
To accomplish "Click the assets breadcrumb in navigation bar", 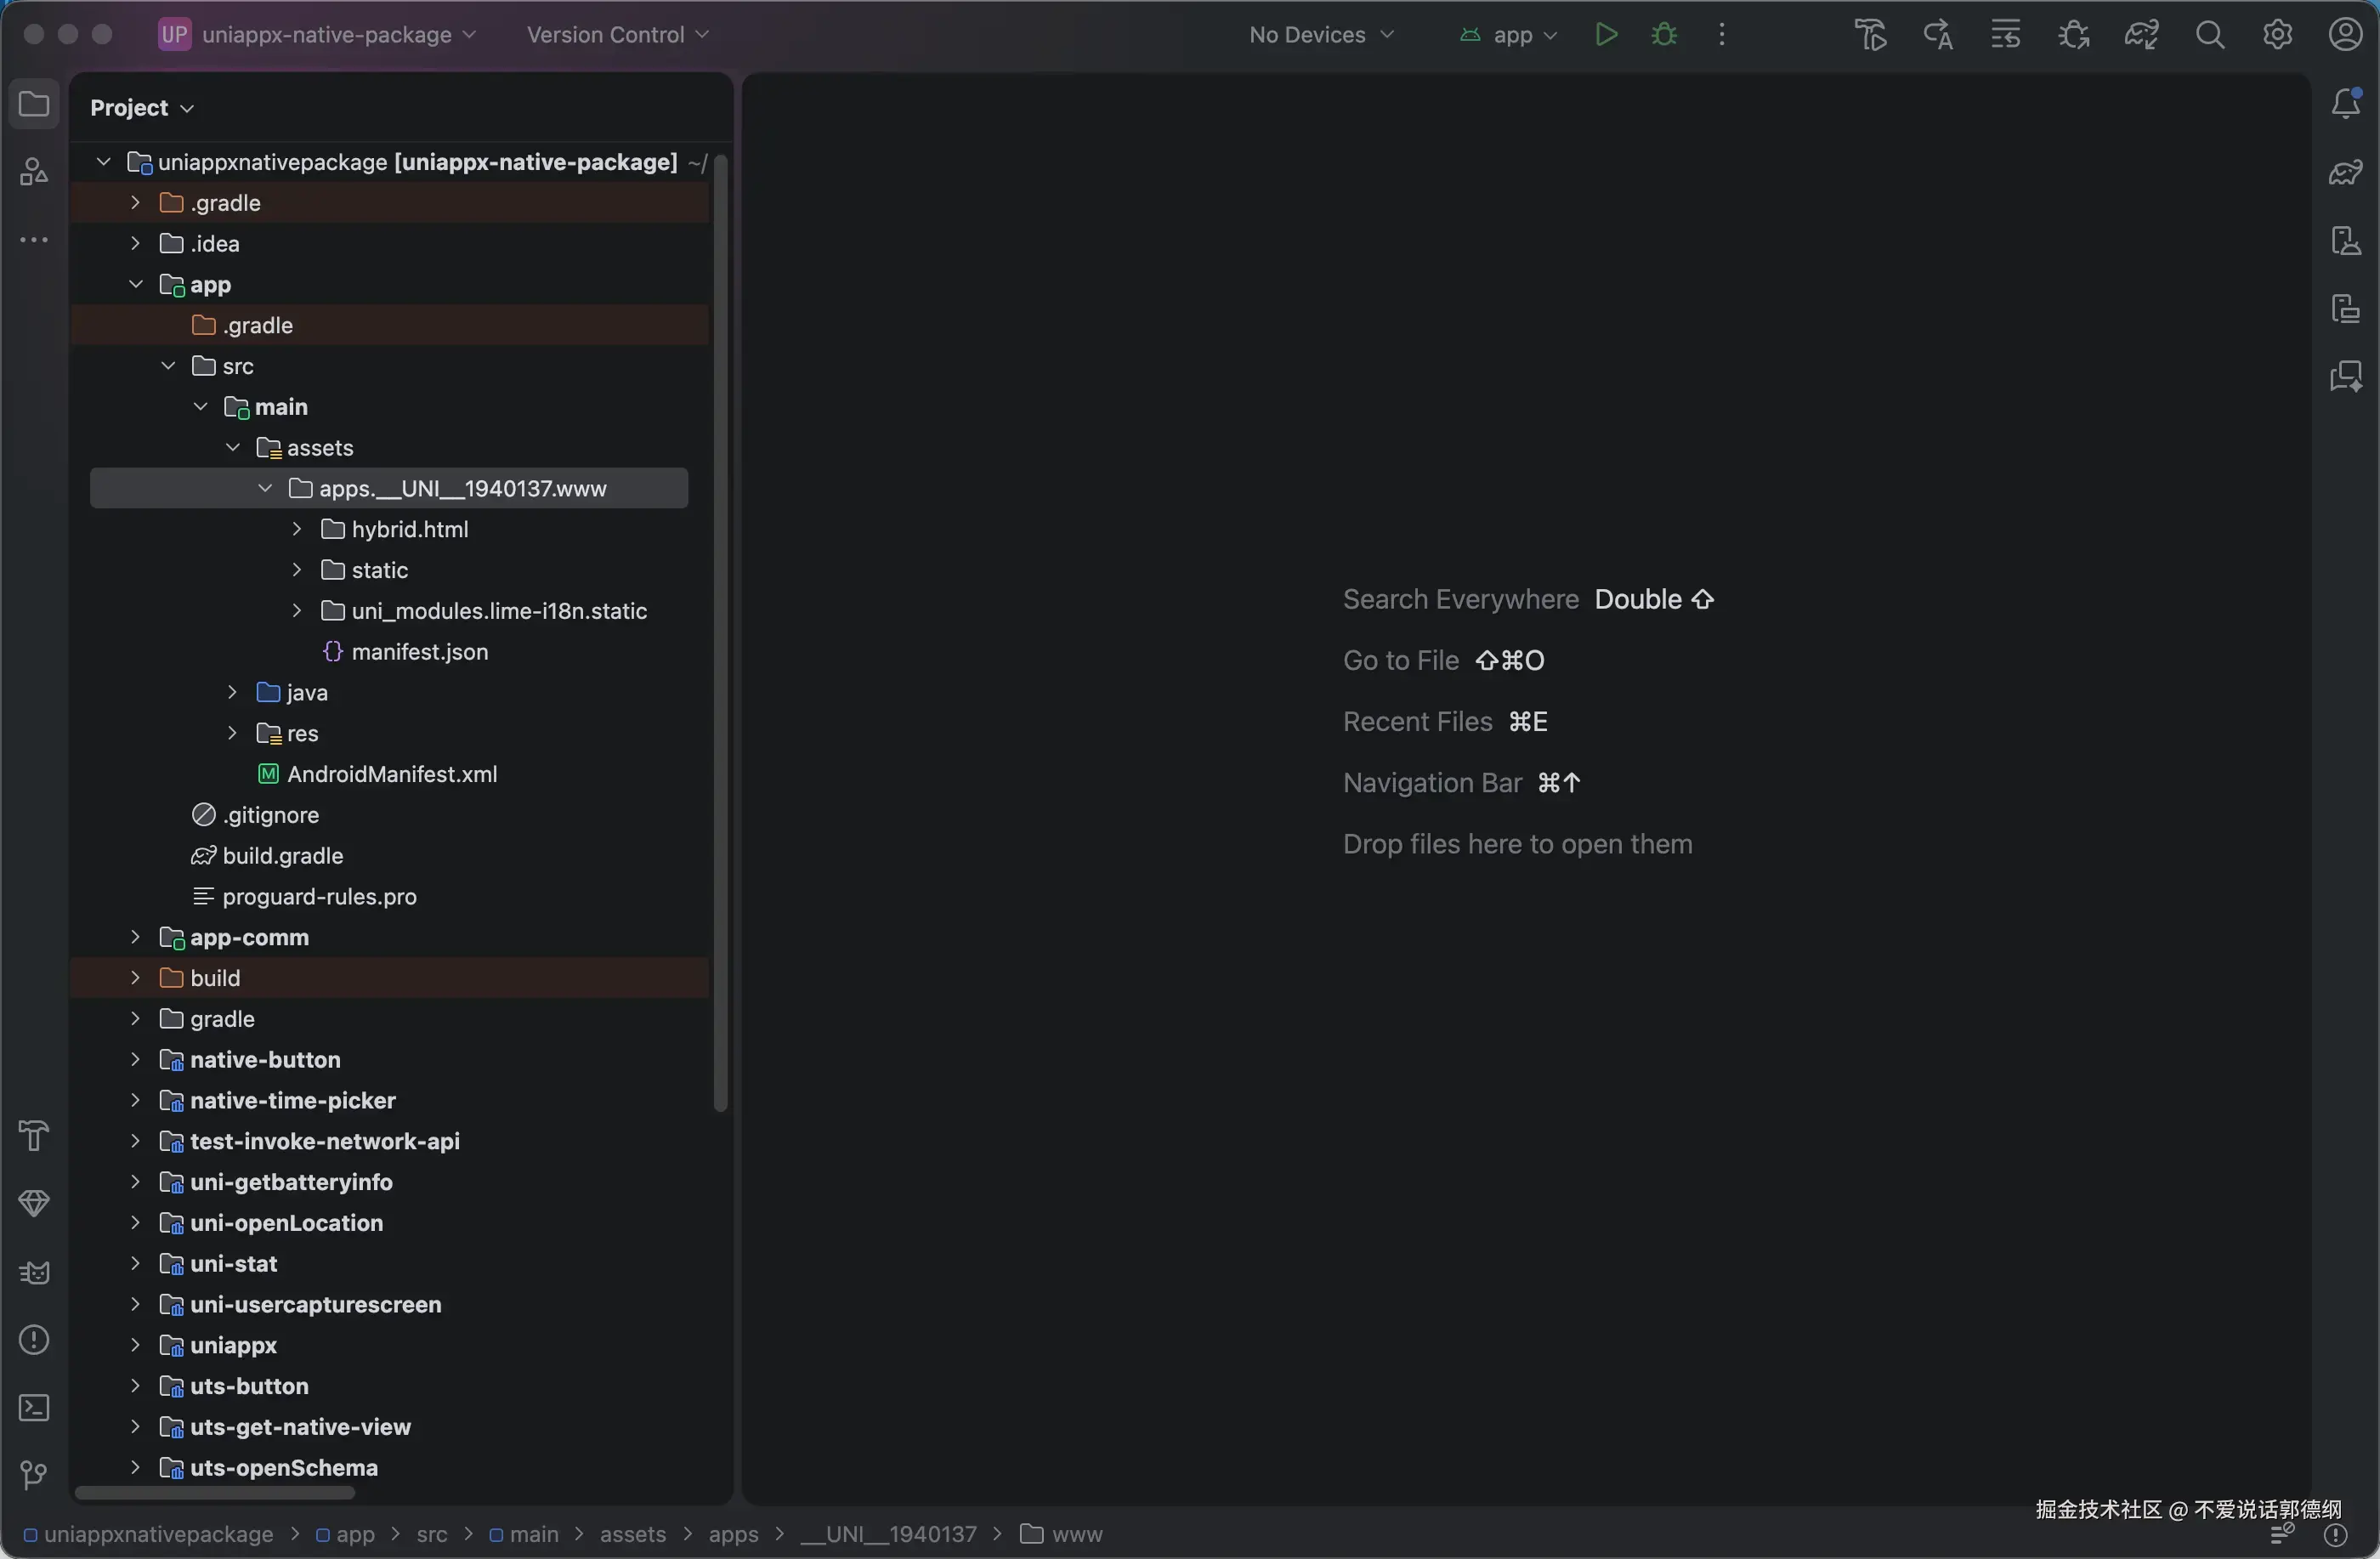I will click(x=632, y=1534).
